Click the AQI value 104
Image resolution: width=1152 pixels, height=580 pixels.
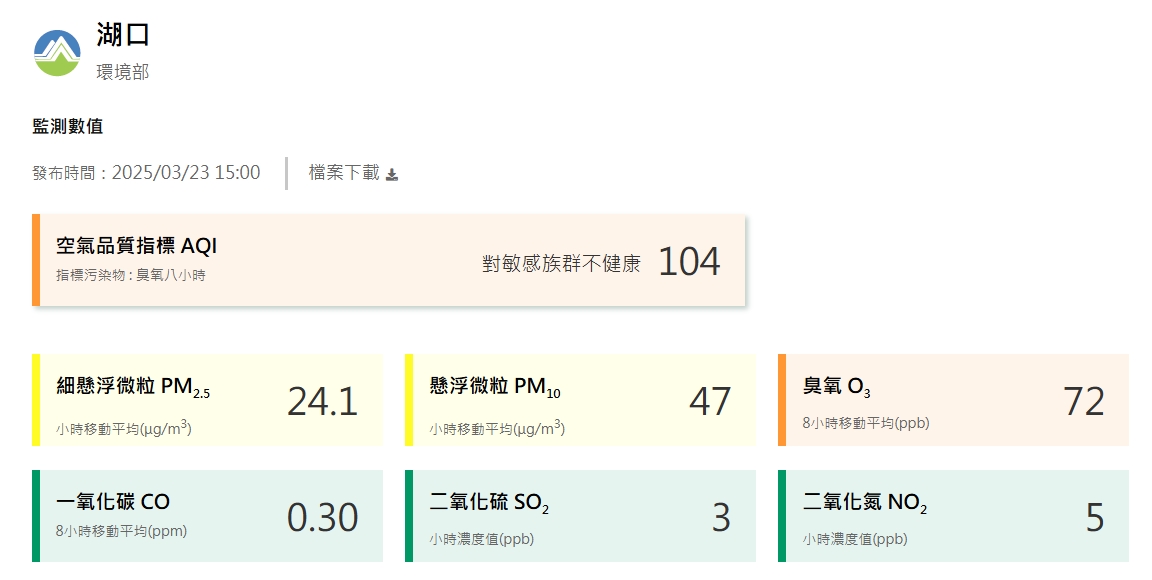point(689,262)
